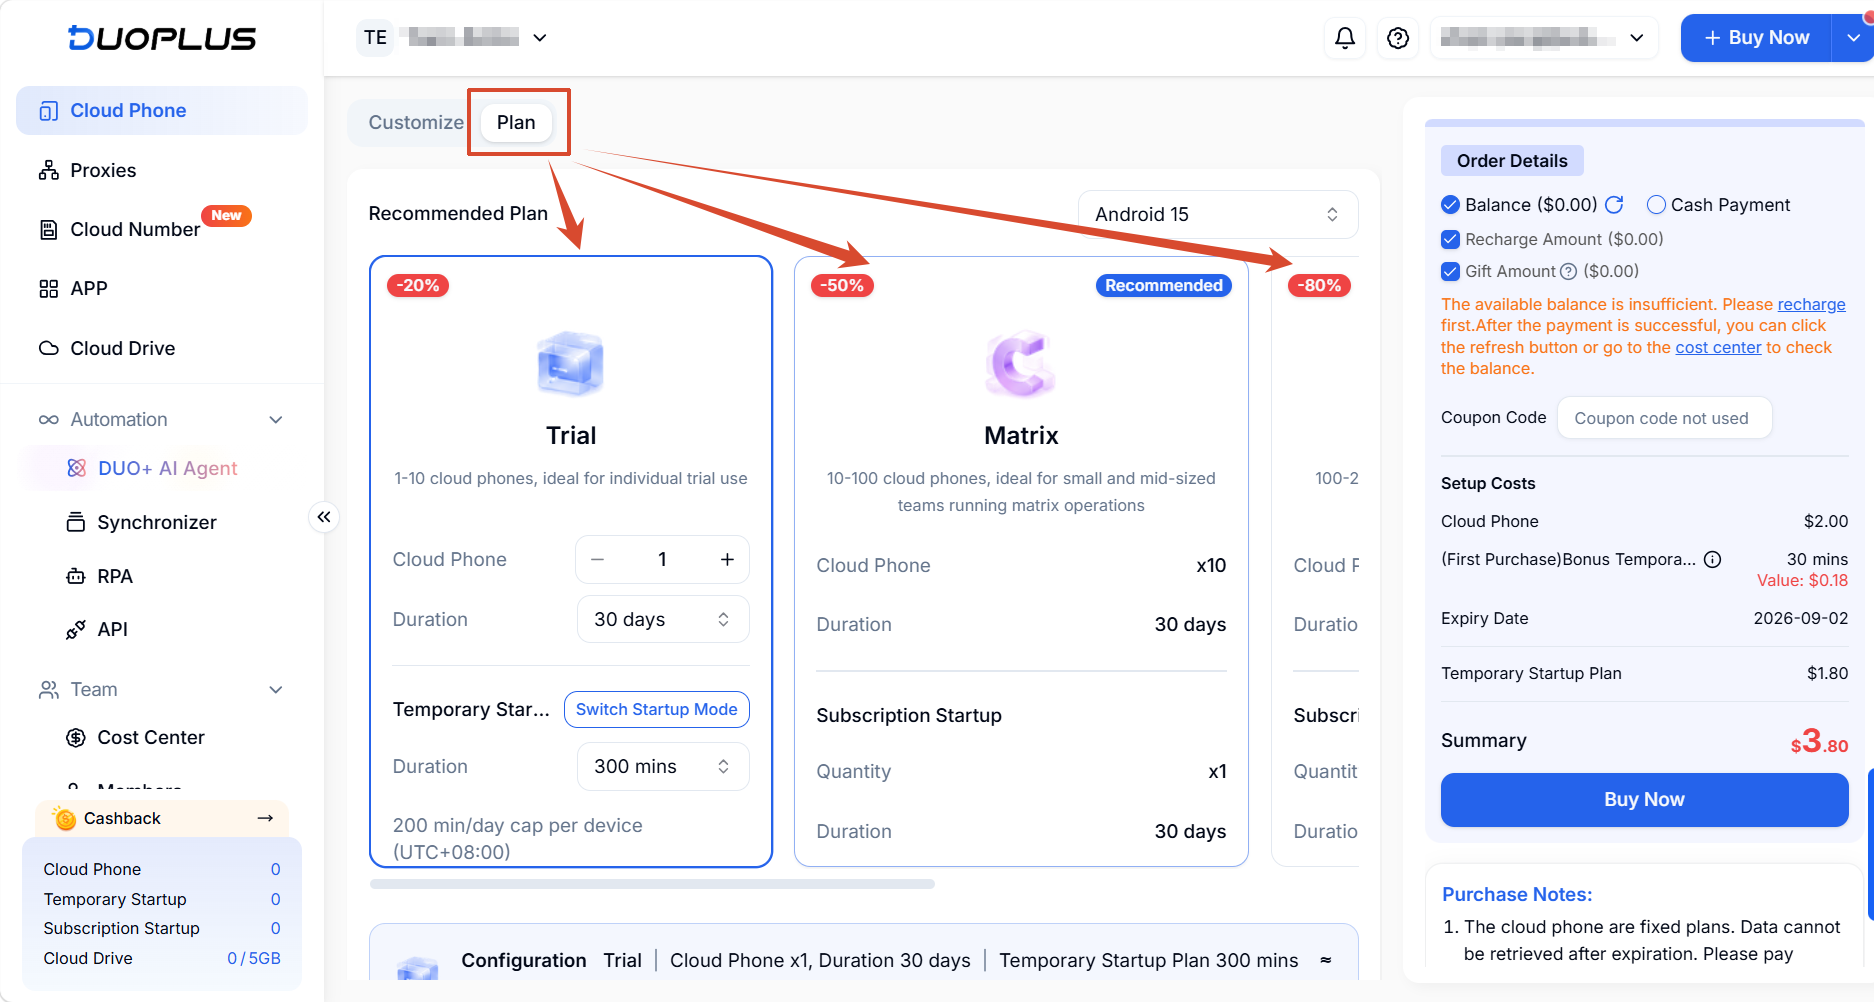
Task: Select the Trial plan card title
Action: coord(571,436)
